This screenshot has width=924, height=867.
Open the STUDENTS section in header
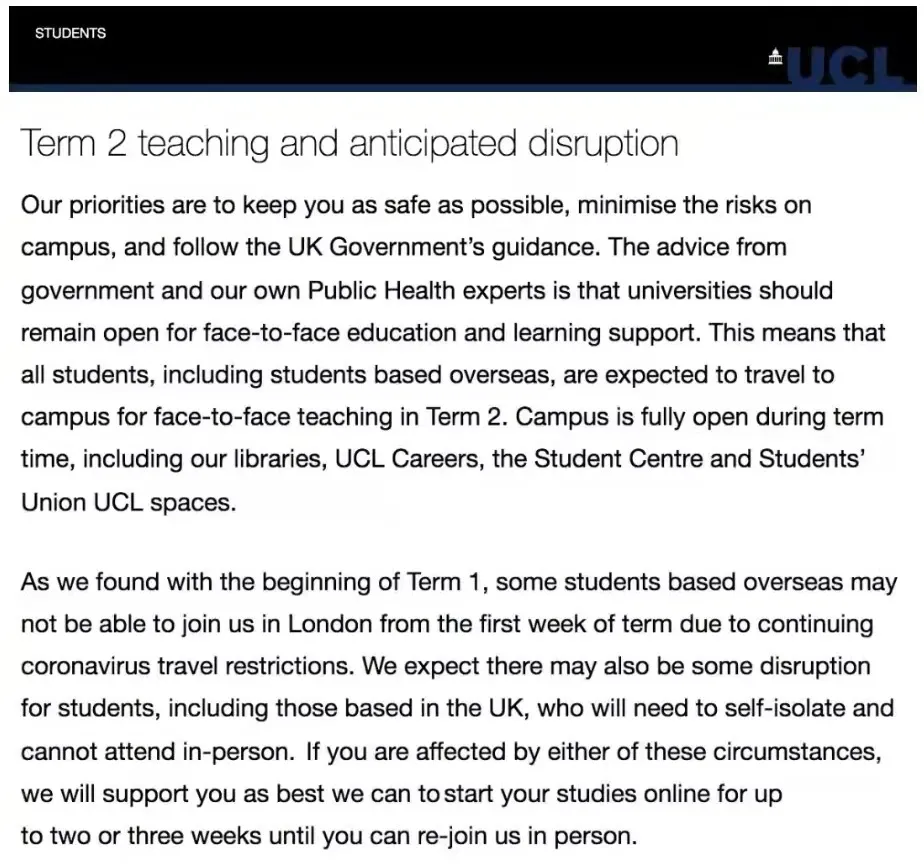coord(70,33)
